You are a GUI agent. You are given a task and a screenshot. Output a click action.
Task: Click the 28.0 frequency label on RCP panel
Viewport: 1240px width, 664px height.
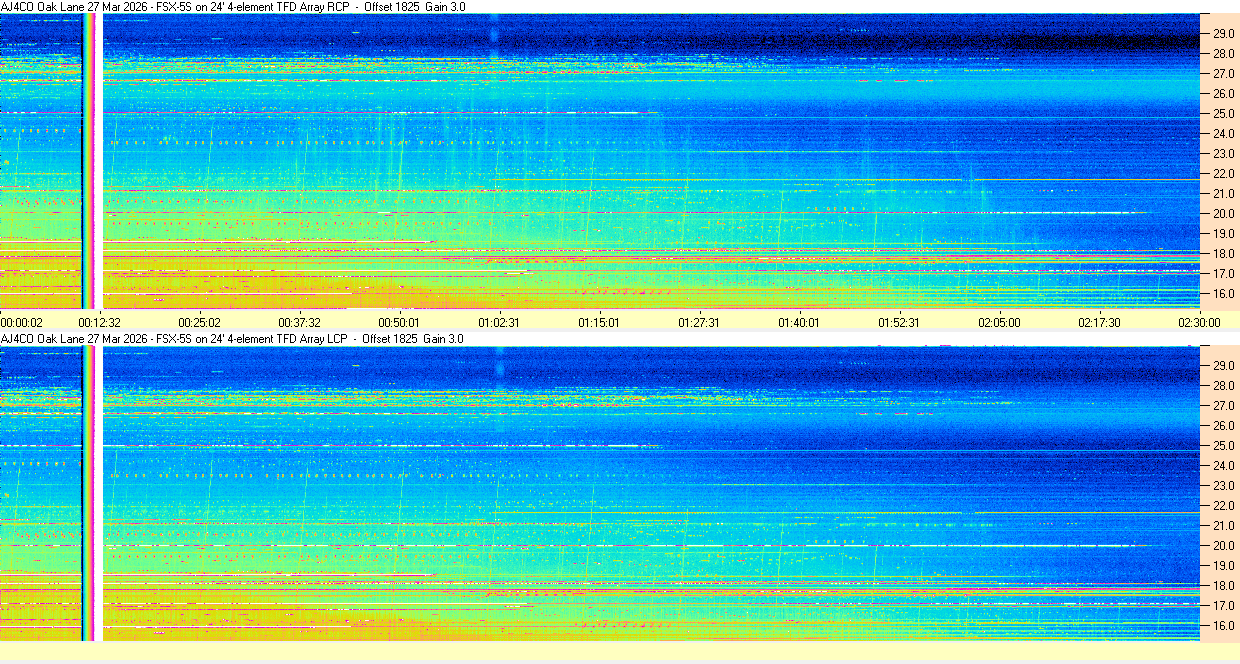(x=1224, y=54)
